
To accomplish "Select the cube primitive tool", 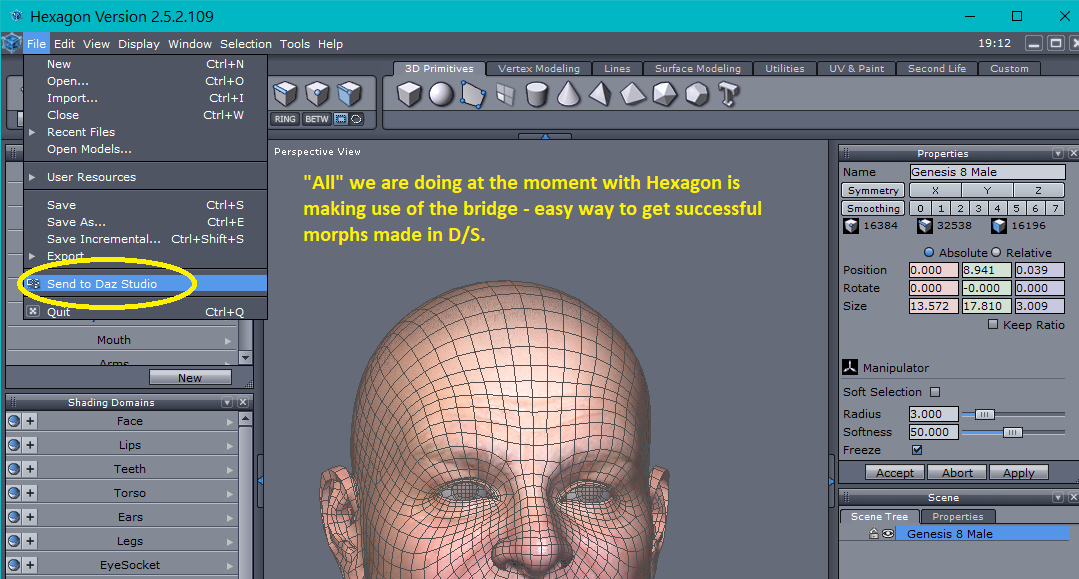I will [x=409, y=94].
